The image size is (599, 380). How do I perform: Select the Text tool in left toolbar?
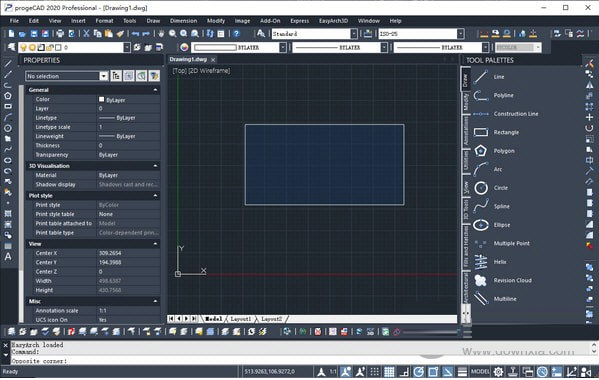(x=8, y=257)
